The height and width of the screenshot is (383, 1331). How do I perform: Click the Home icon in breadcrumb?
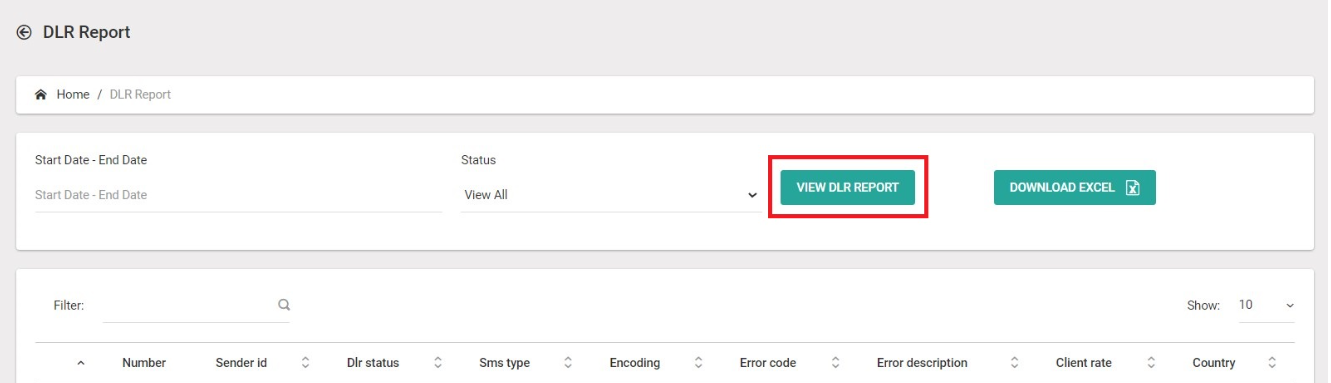[41, 95]
